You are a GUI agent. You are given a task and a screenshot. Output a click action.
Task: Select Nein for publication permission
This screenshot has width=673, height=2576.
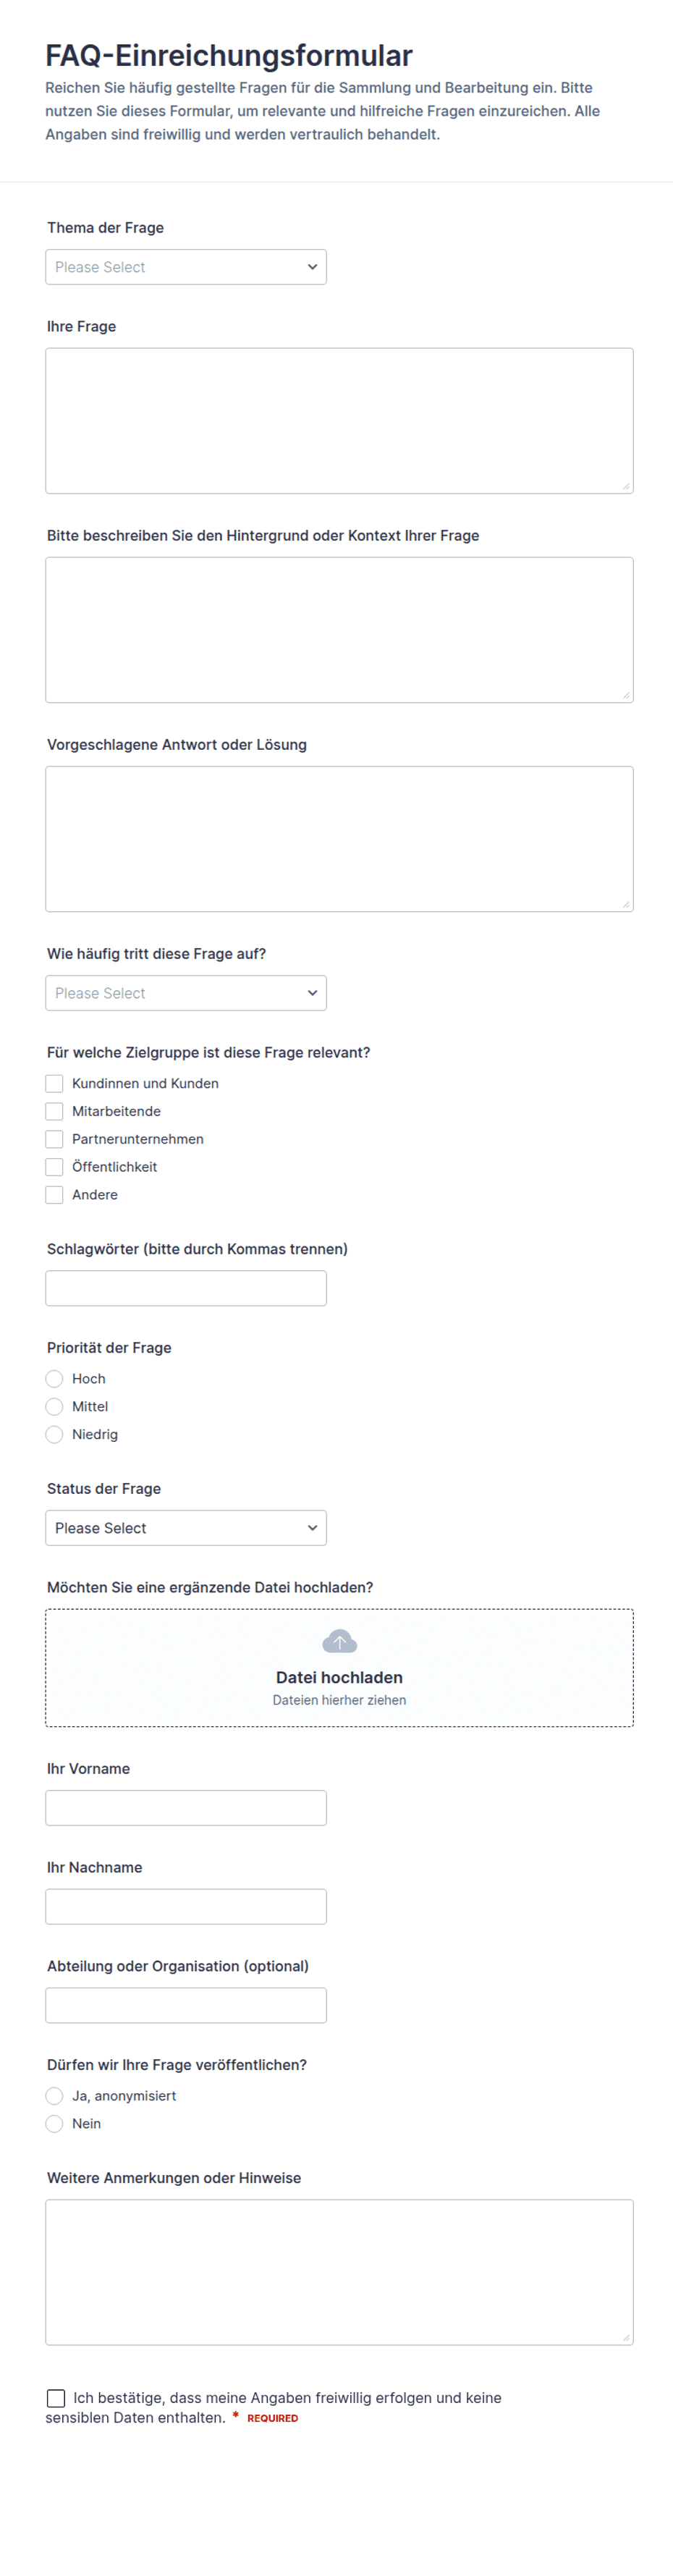[54, 2124]
